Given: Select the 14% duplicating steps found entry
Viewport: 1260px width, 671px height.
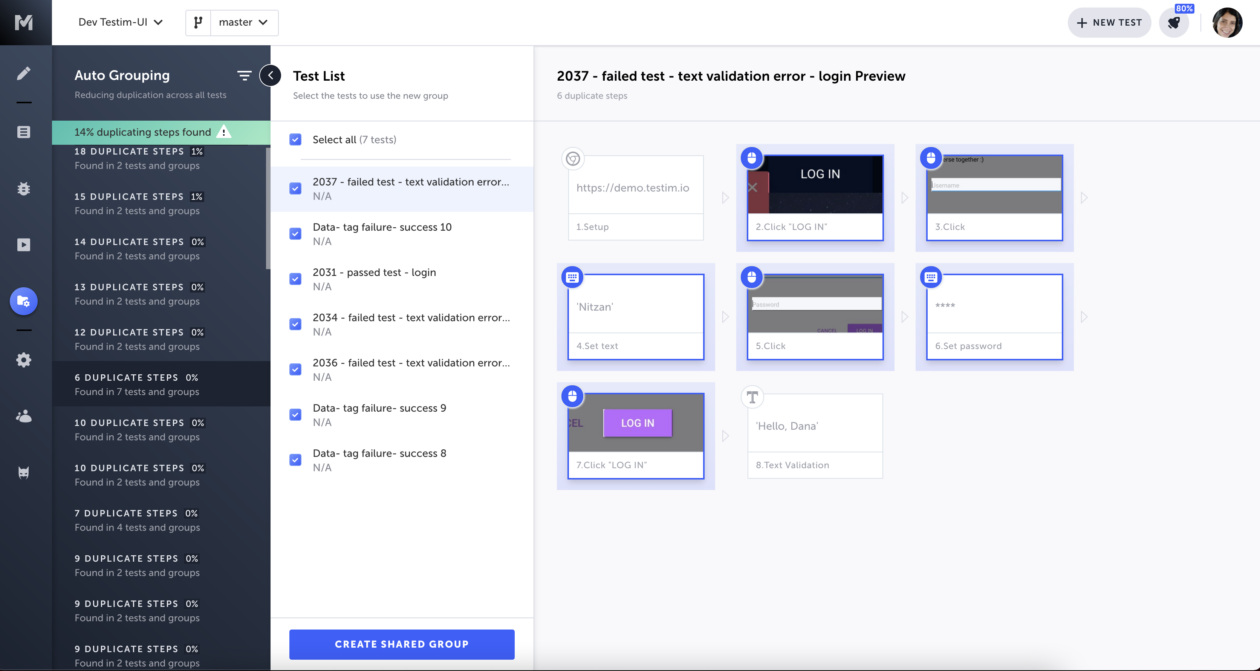Looking at the screenshot, I should [160, 131].
